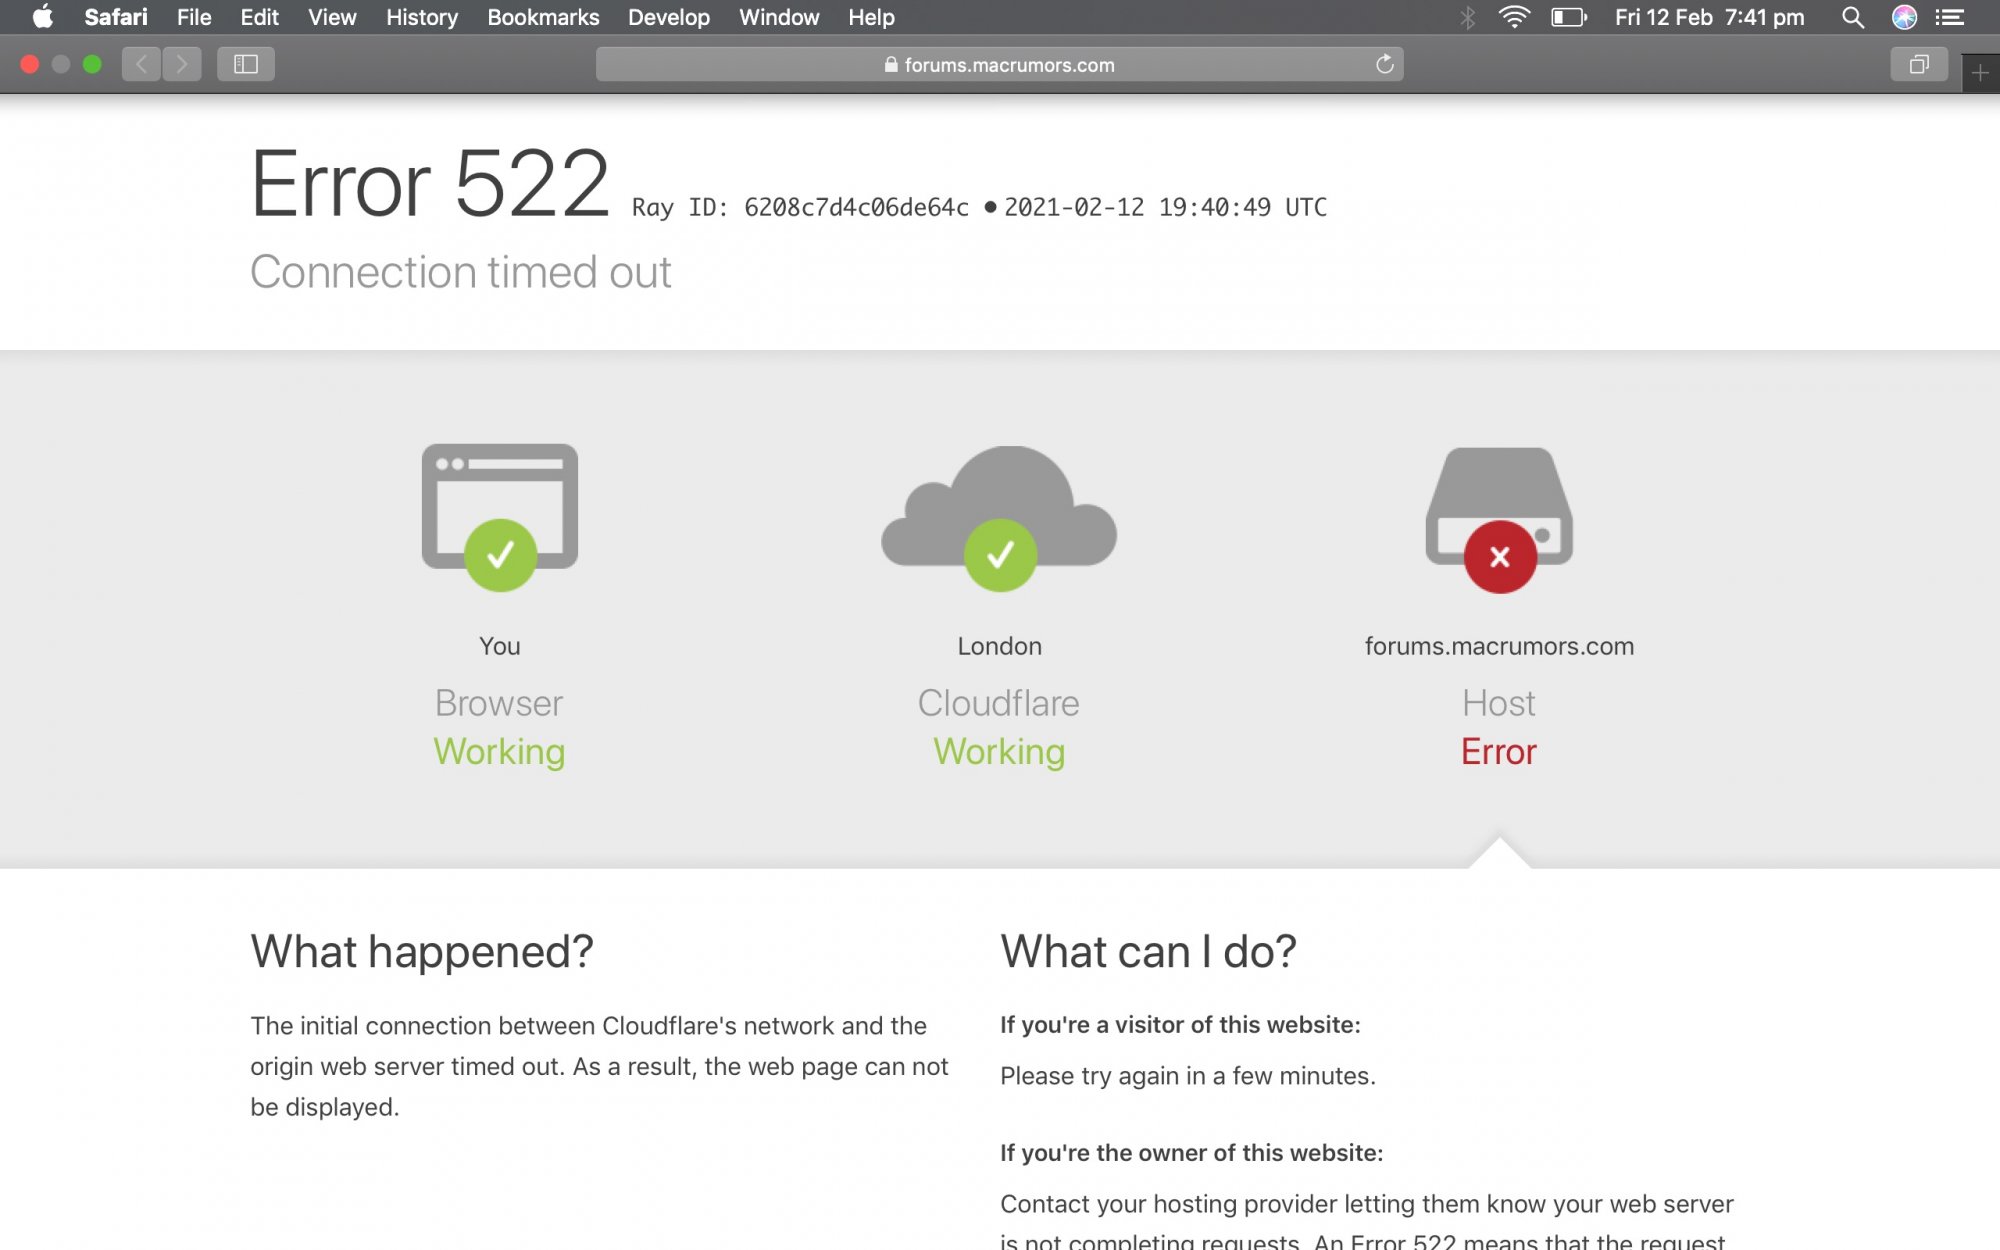Open the date and time display
The height and width of the screenshot is (1250, 2000).
[1709, 17]
